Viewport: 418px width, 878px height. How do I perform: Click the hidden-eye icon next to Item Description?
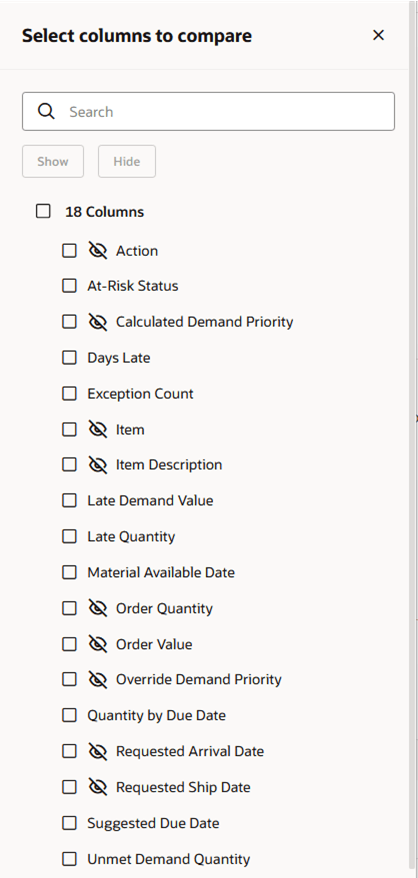[x=97, y=465]
